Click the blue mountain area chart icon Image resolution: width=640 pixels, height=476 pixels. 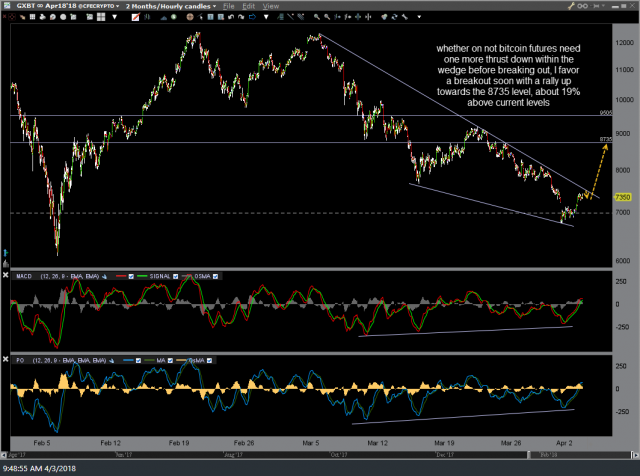(x=164, y=17)
